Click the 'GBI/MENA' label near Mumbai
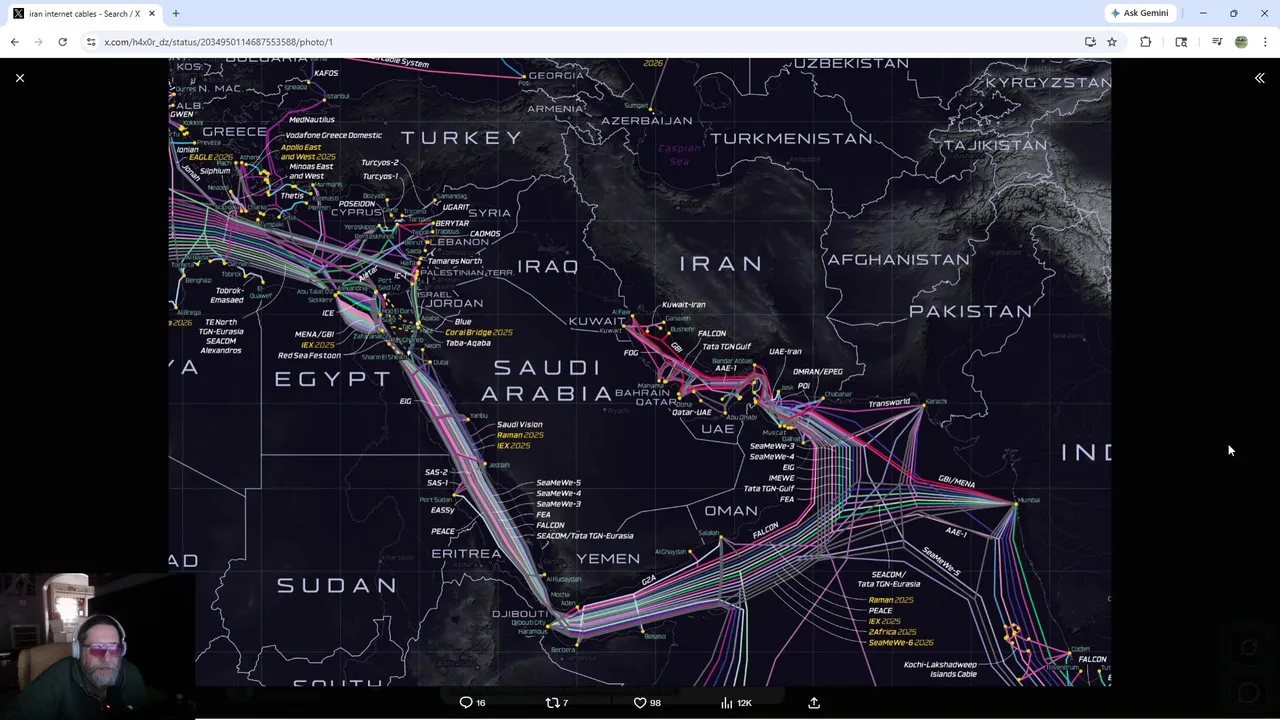The height and width of the screenshot is (720, 1280). click(957, 481)
